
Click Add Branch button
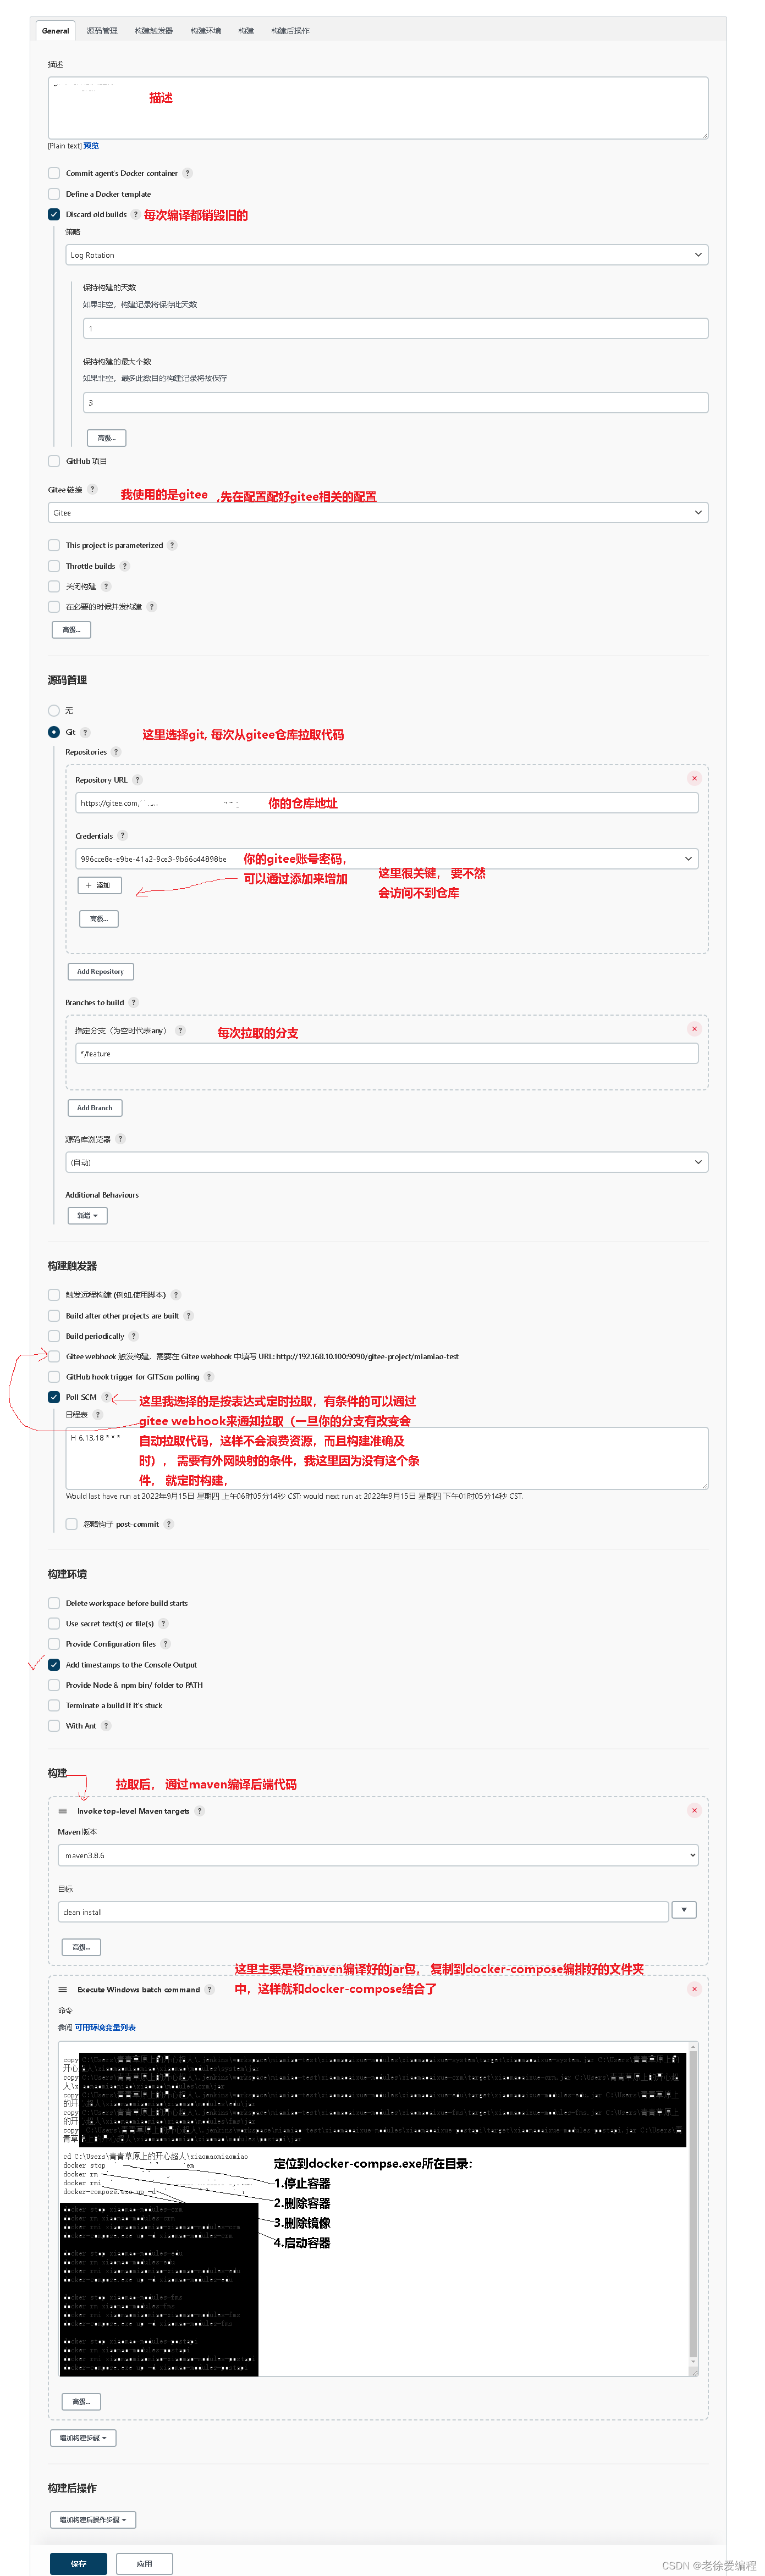(x=95, y=1107)
